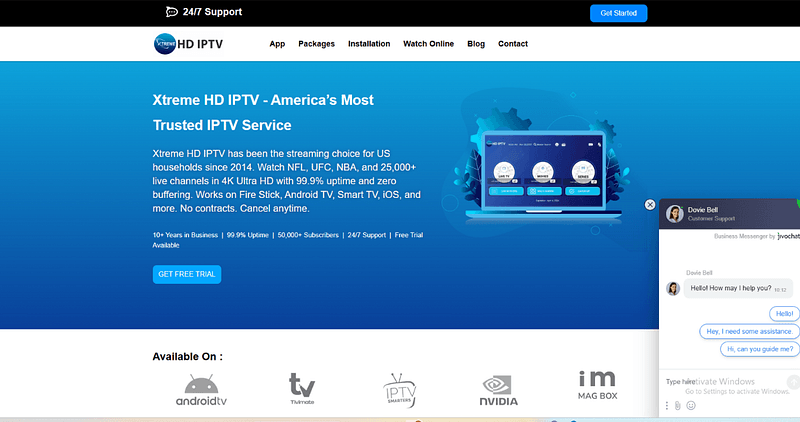Choose "Hi, can you guide me?" reply
The width and height of the screenshot is (800, 422).
point(760,349)
